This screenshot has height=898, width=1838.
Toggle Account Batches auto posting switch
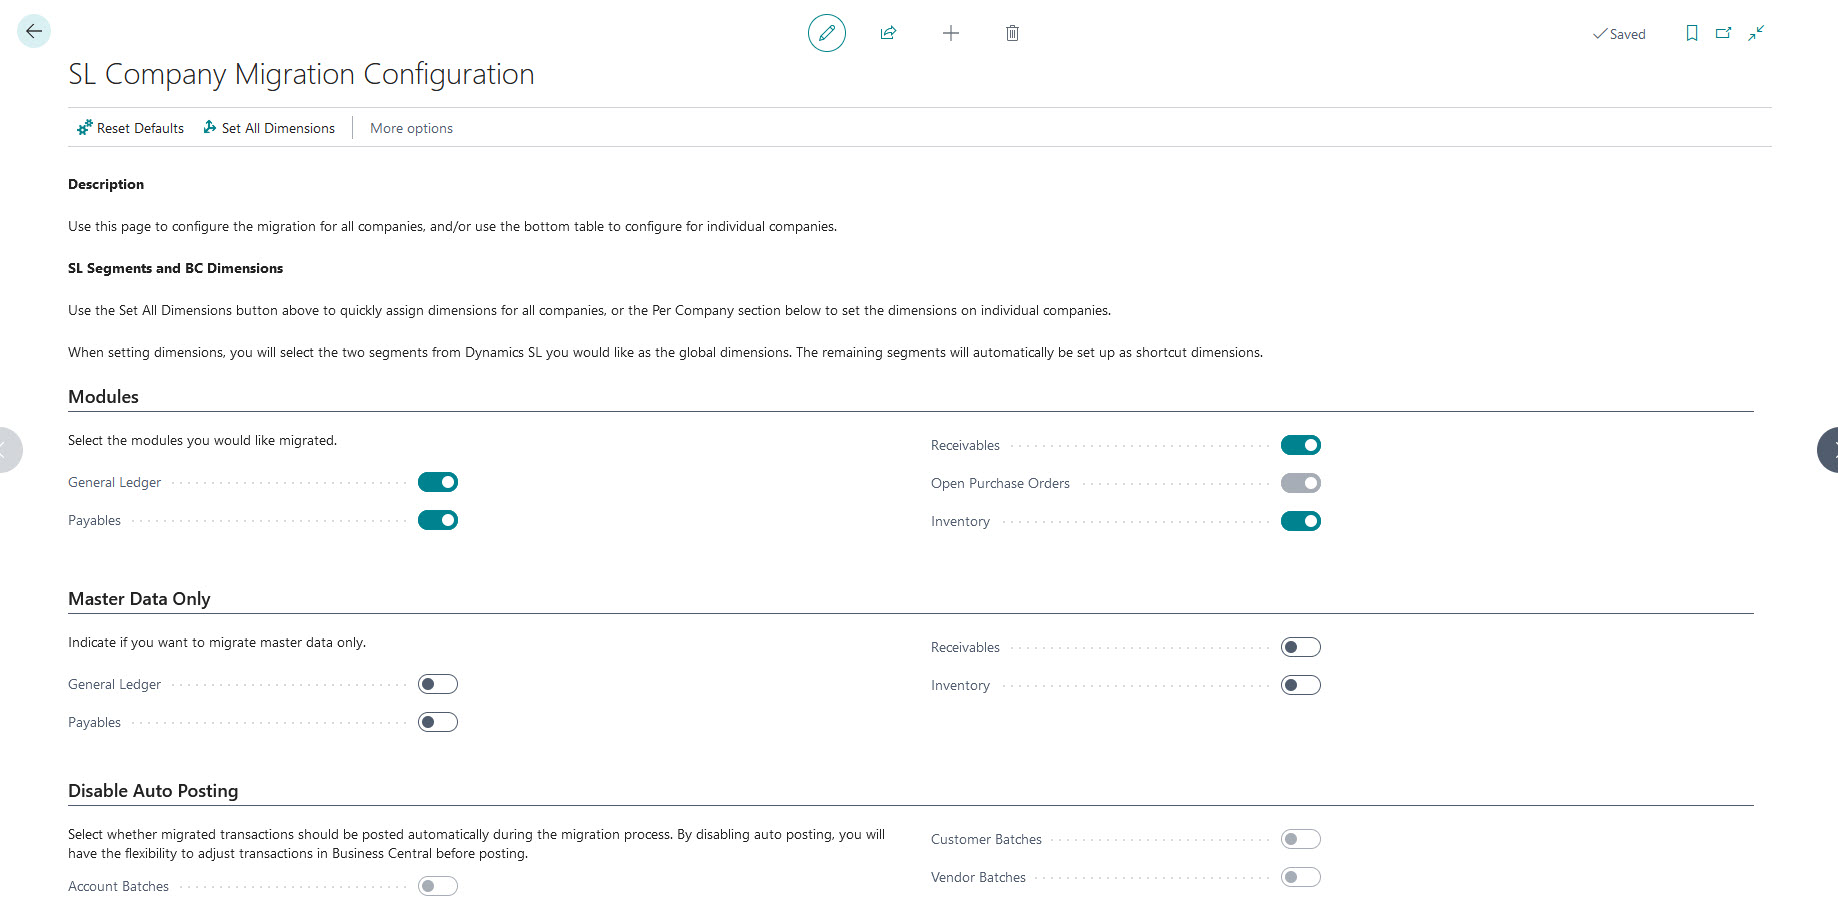(x=438, y=886)
